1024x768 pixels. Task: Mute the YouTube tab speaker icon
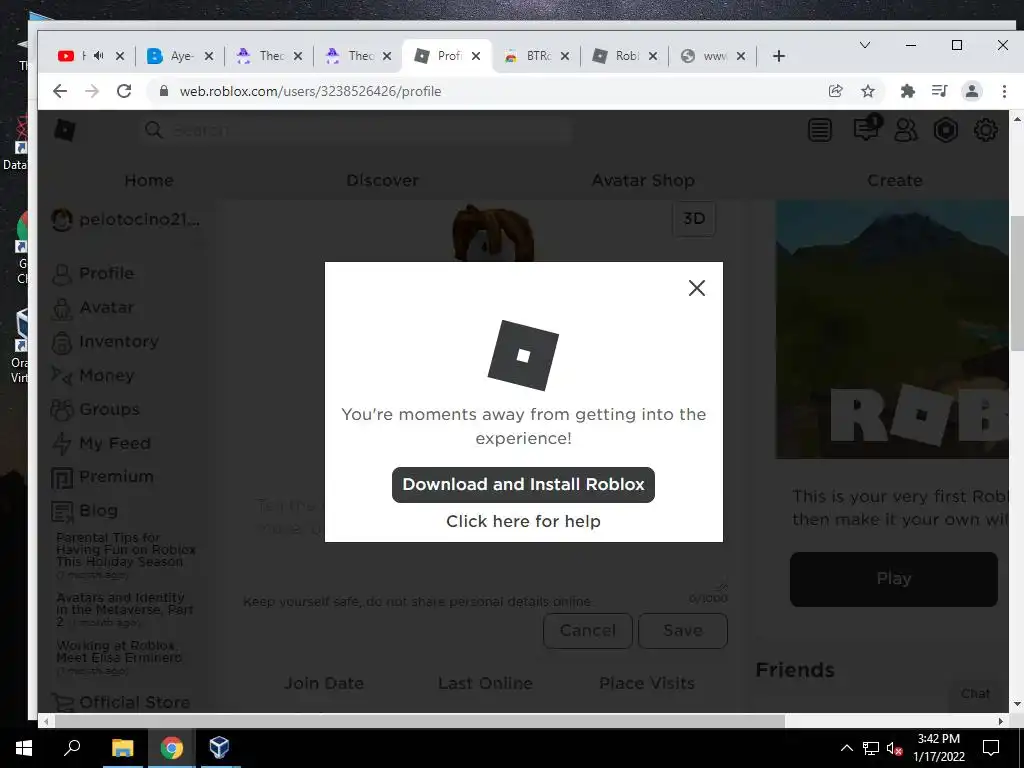99,56
